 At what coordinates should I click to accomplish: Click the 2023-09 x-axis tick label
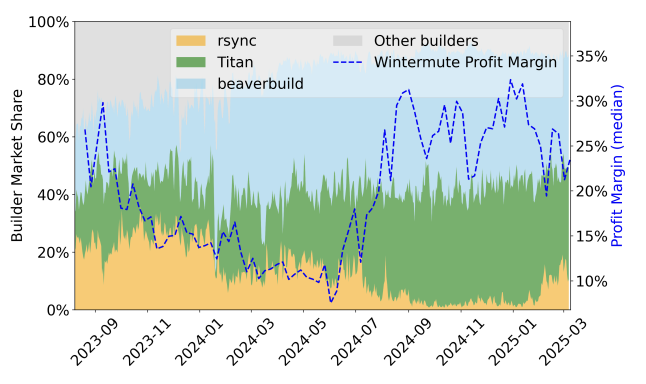pos(95,341)
